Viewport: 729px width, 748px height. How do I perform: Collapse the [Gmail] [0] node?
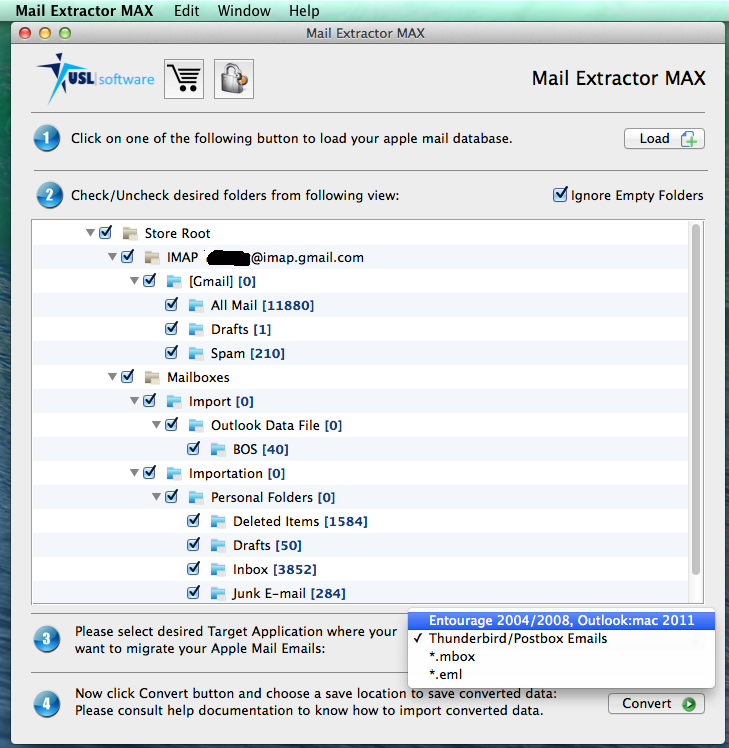[134, 281]
